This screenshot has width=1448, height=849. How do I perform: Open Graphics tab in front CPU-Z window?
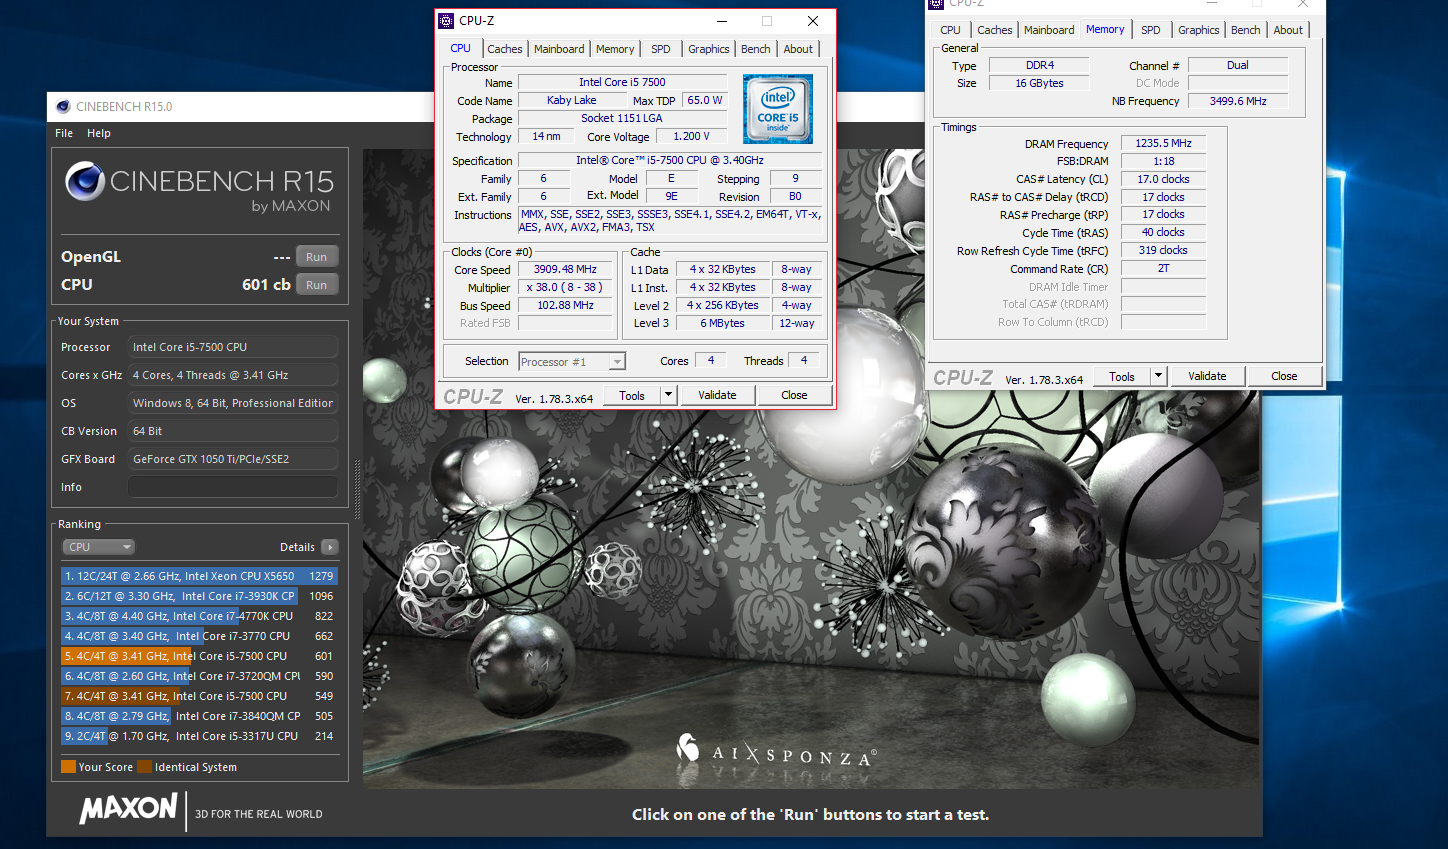[x=709, y=49]
